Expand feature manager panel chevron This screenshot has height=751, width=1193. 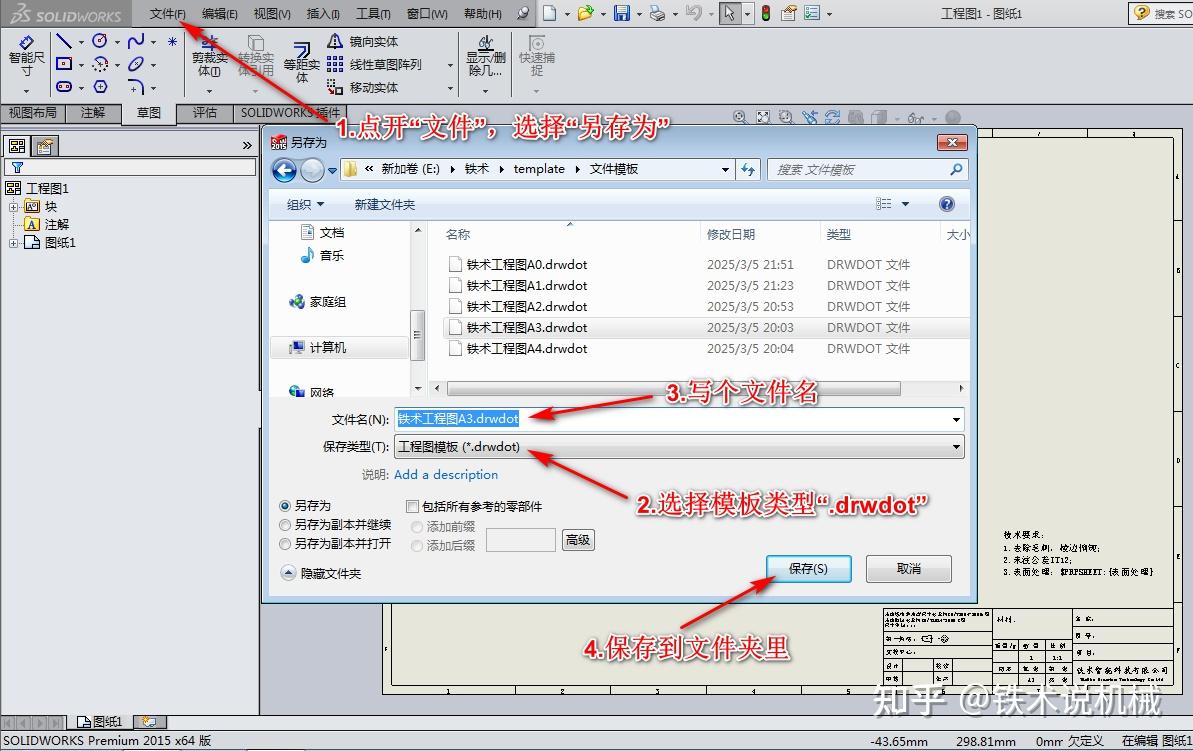[x=247, y=145]
